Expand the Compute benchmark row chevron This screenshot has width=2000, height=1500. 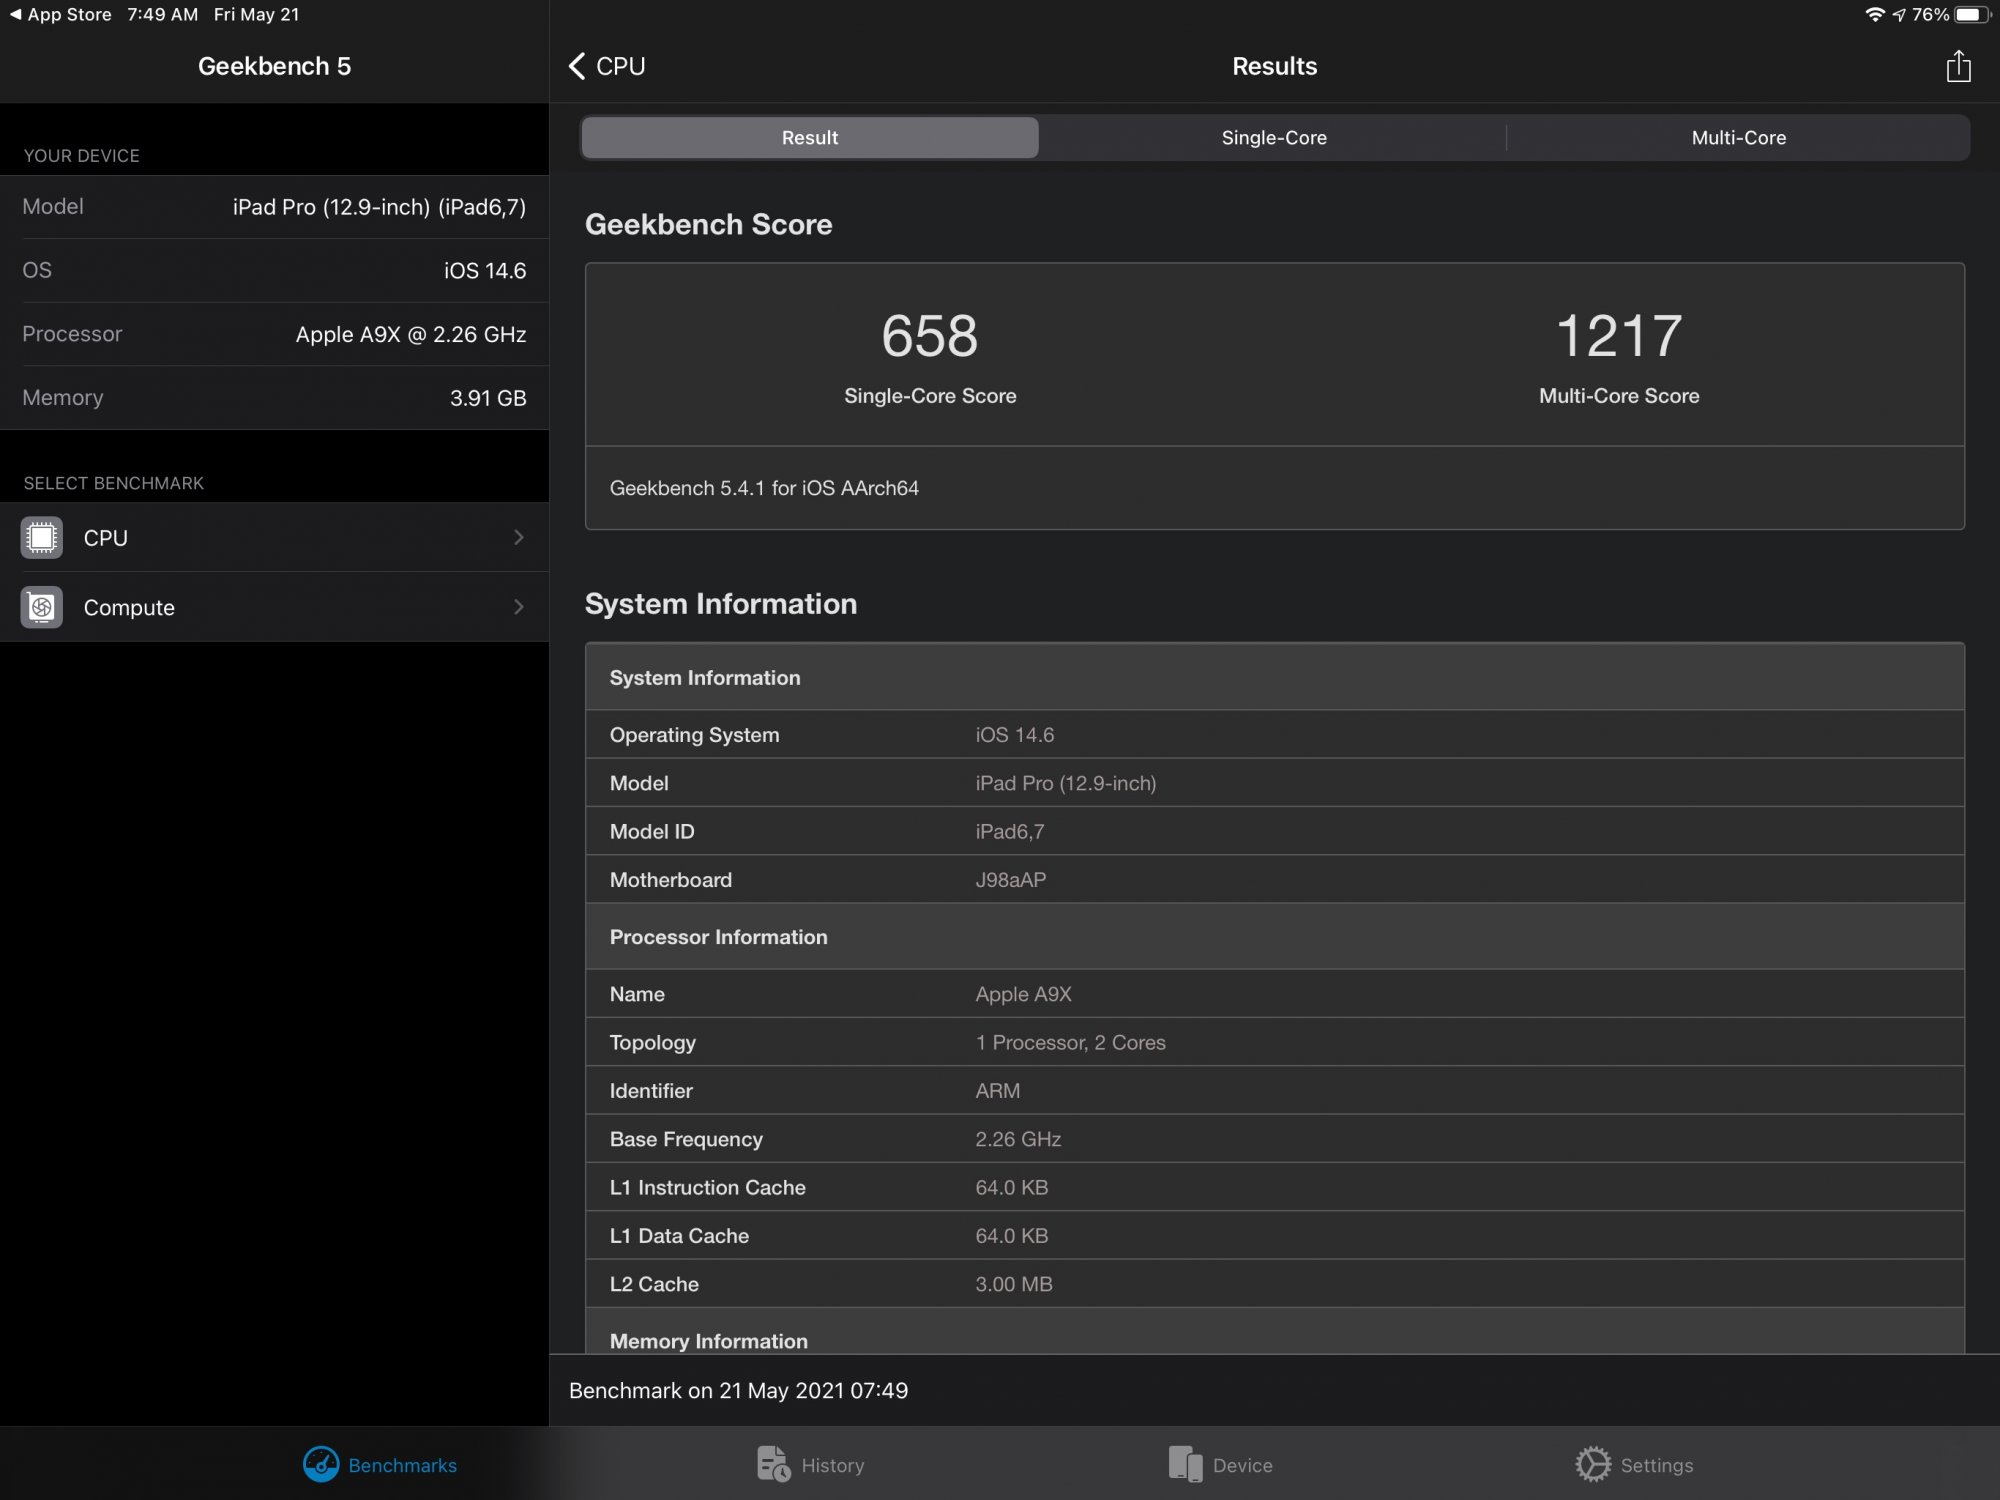pos(518,607)
